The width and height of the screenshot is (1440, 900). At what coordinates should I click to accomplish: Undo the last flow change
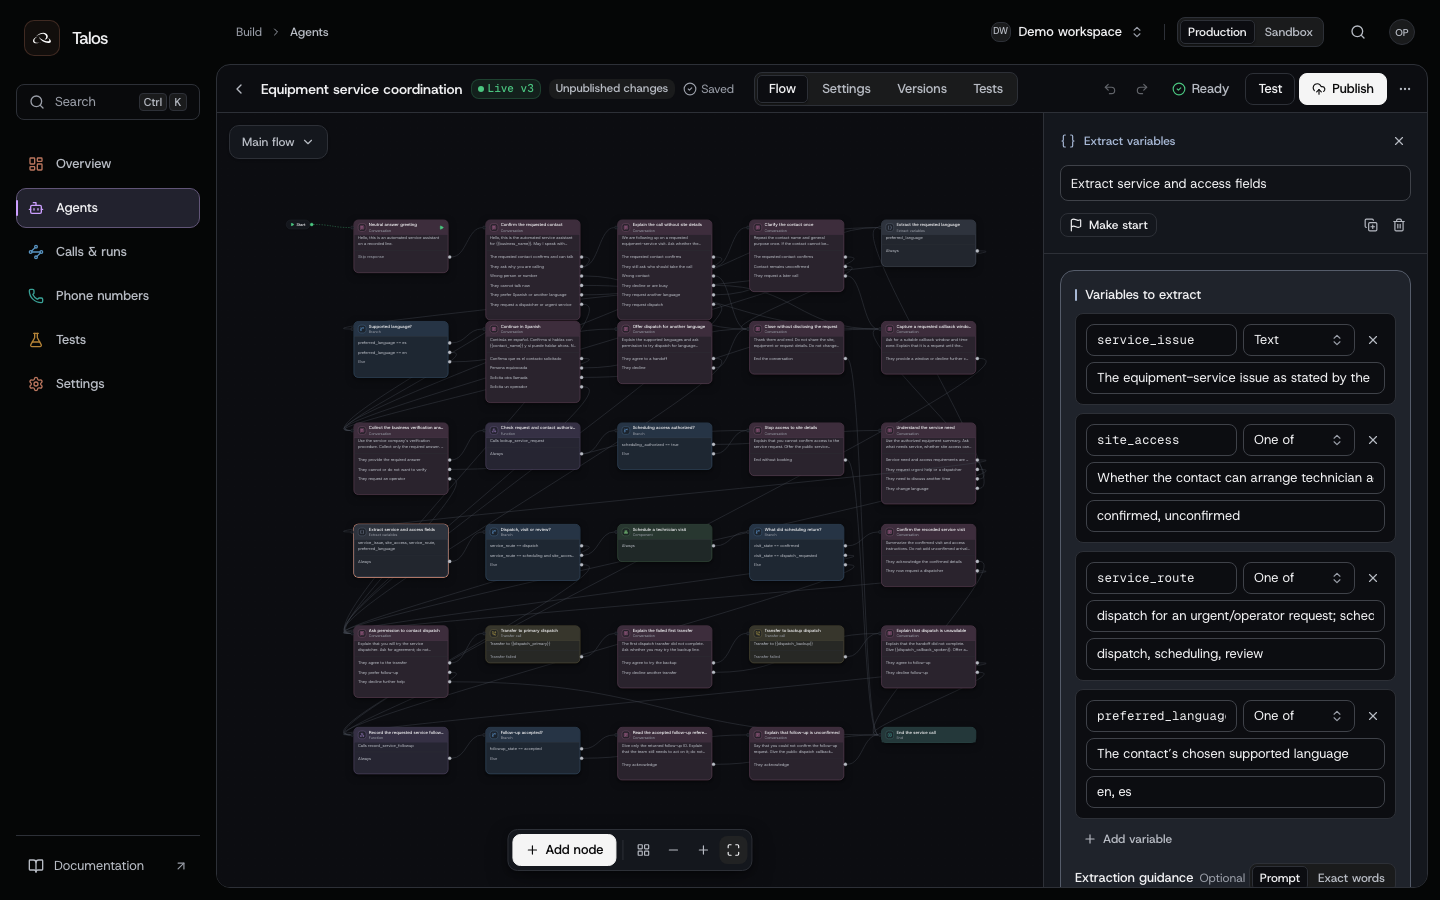point(1110,89)
